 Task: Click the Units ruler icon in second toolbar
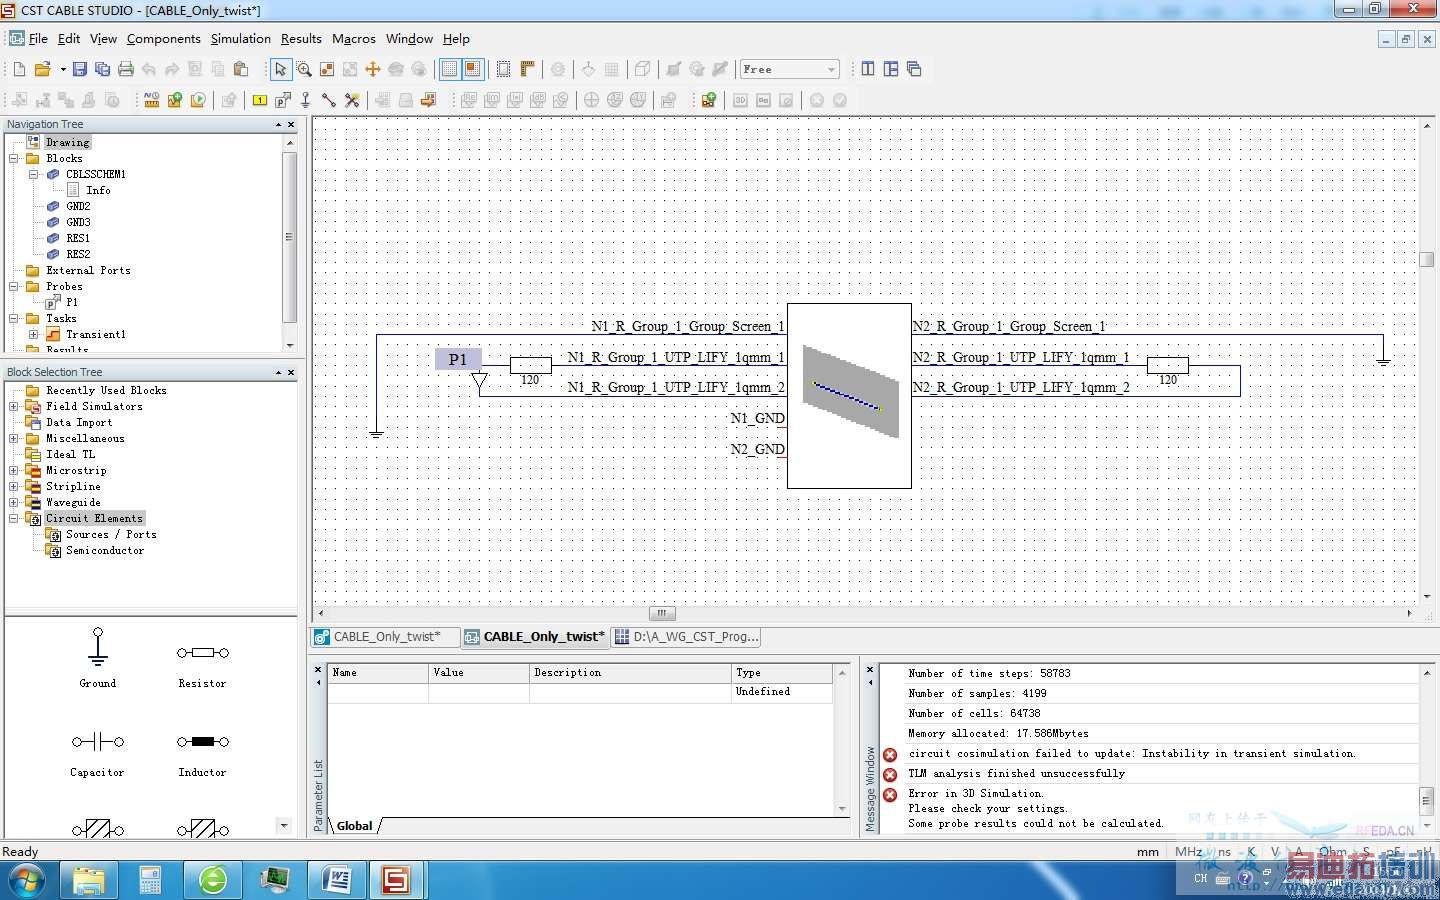[152, 100]
